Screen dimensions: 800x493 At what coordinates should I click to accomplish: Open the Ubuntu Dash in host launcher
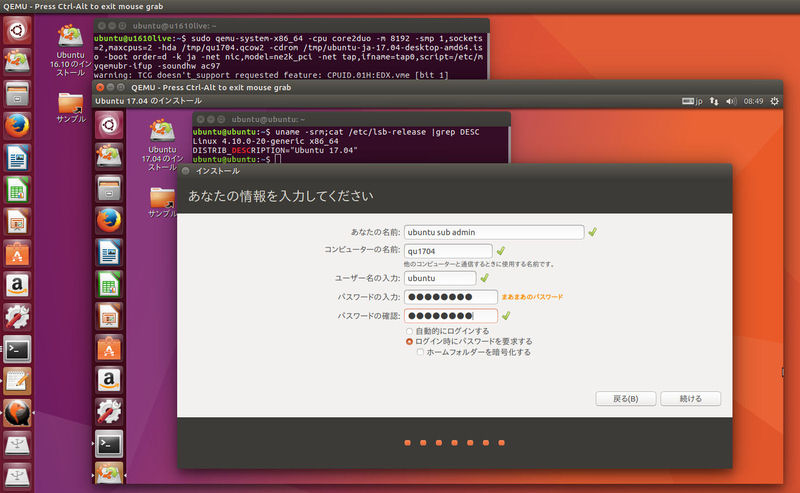pyautogui.click(x=17, y=31)
